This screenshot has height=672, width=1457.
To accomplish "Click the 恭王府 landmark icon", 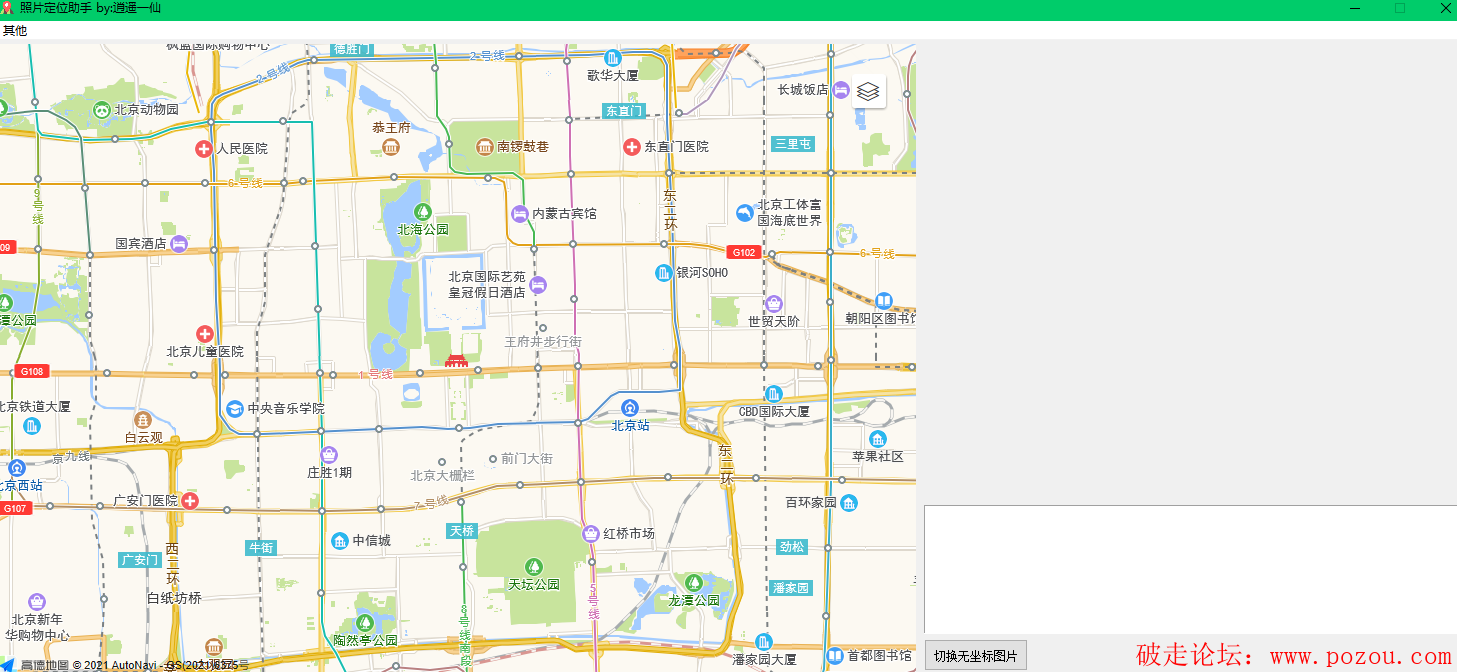I will (x=391, y=147).
